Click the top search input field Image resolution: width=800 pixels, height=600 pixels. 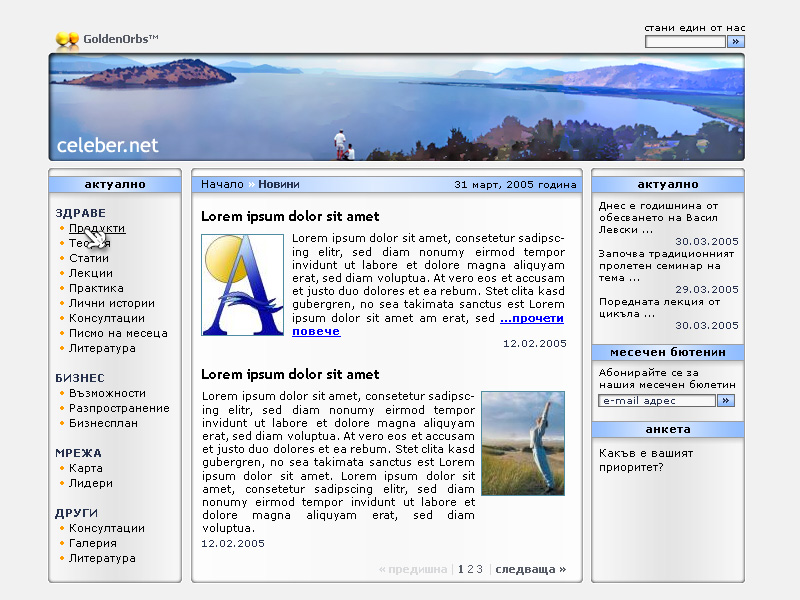685,42
